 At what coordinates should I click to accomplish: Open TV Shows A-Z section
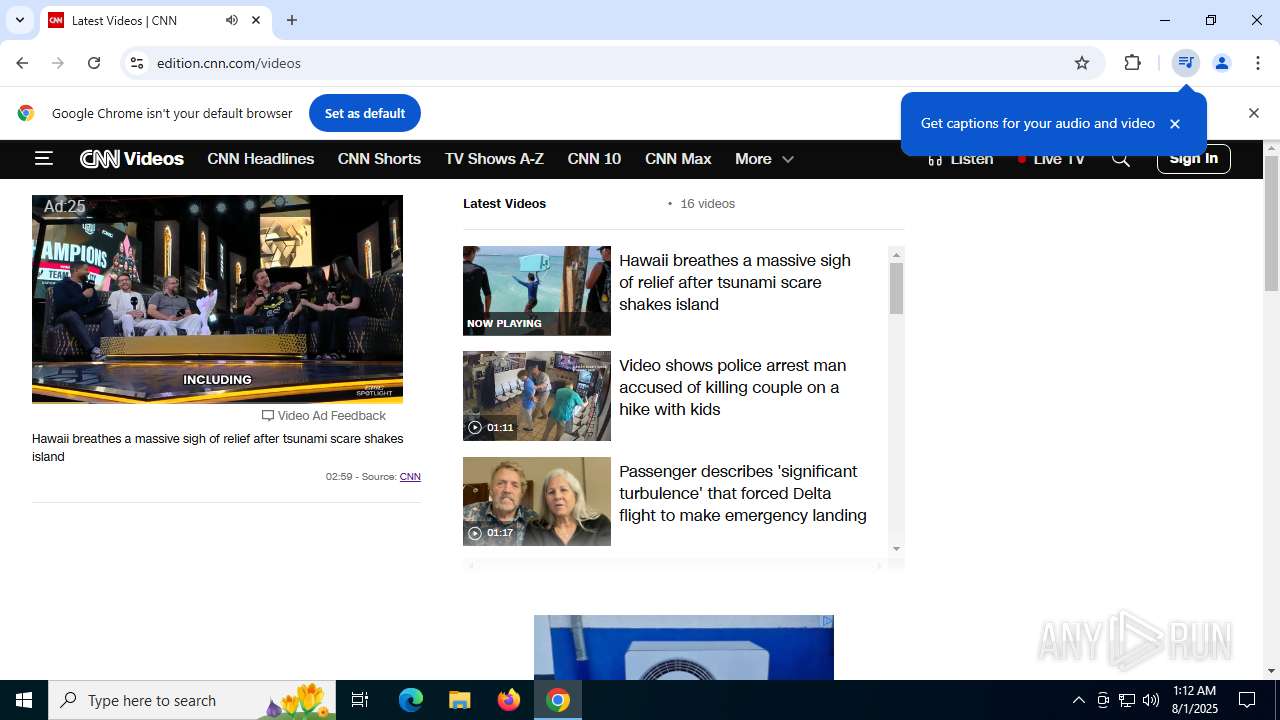click(x=494, y=159)
